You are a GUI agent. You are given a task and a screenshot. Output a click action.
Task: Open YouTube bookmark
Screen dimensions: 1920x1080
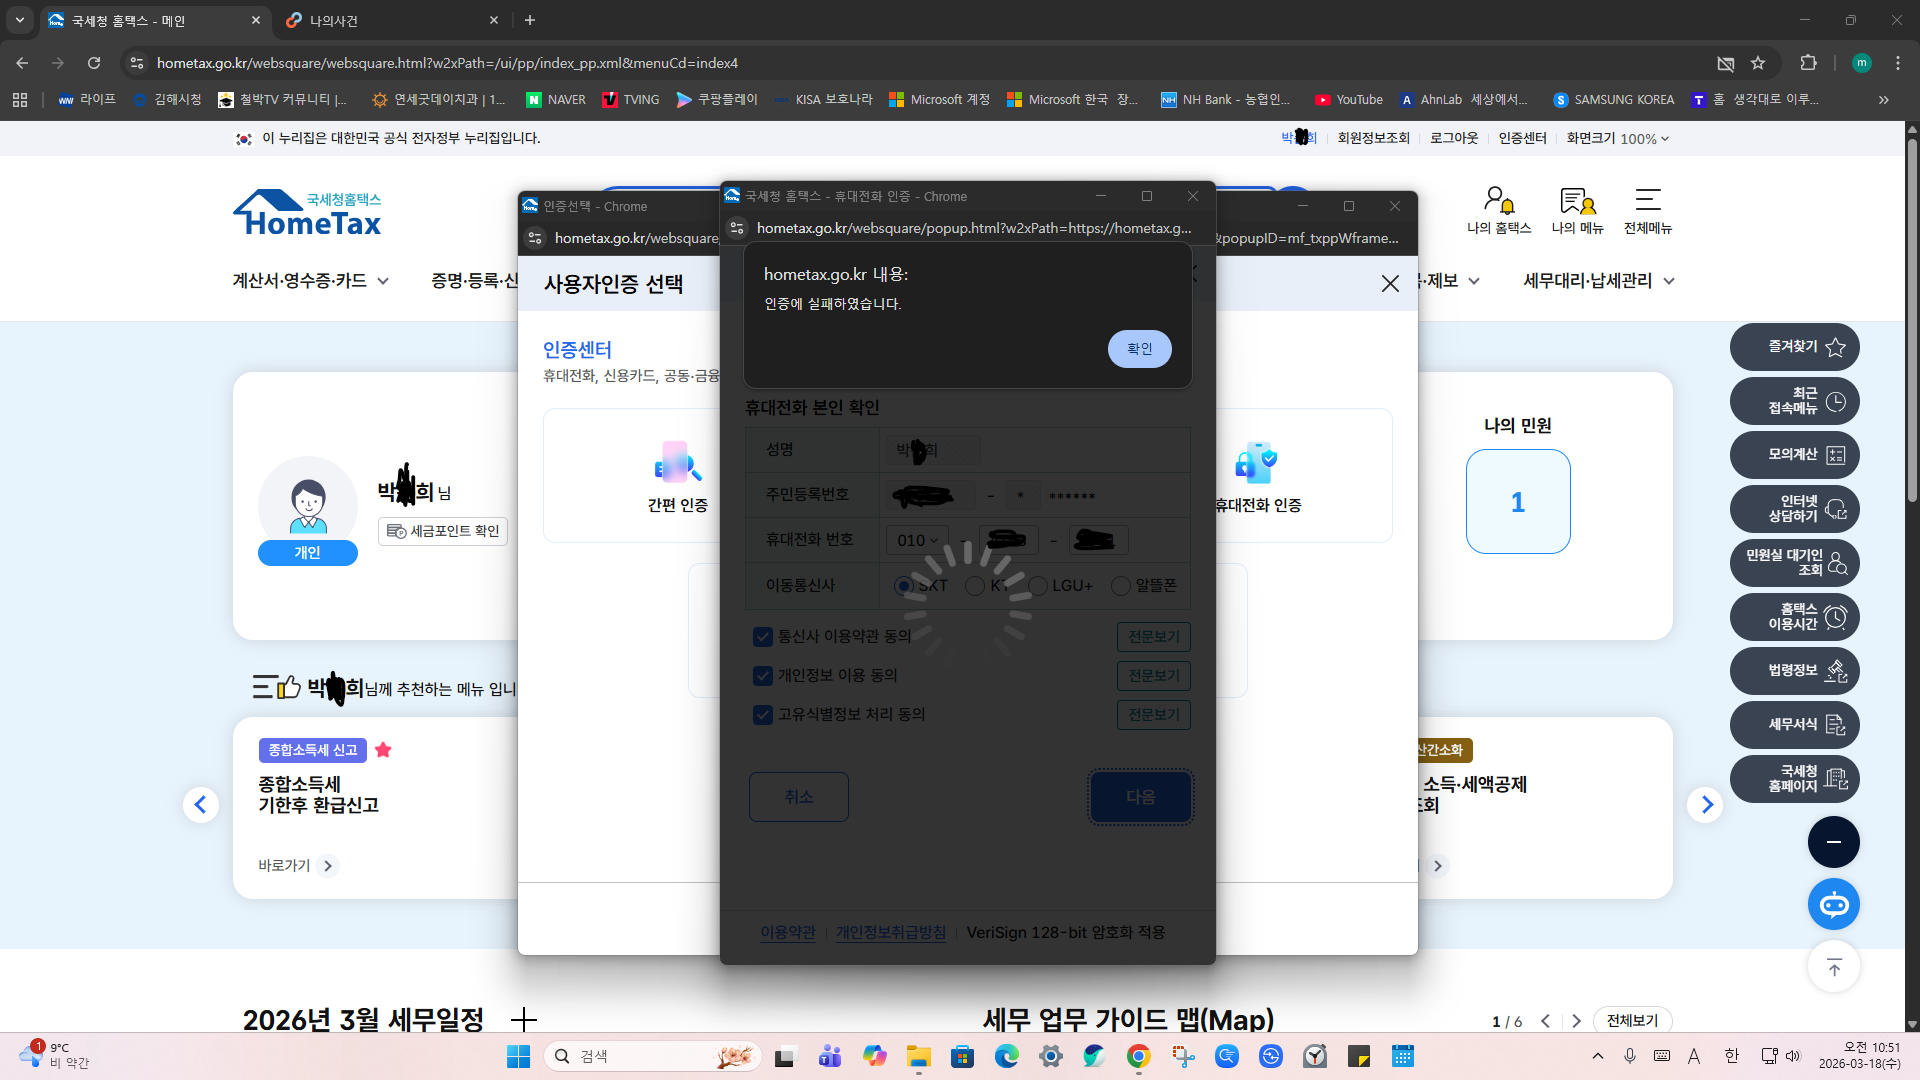(1349, 100)
